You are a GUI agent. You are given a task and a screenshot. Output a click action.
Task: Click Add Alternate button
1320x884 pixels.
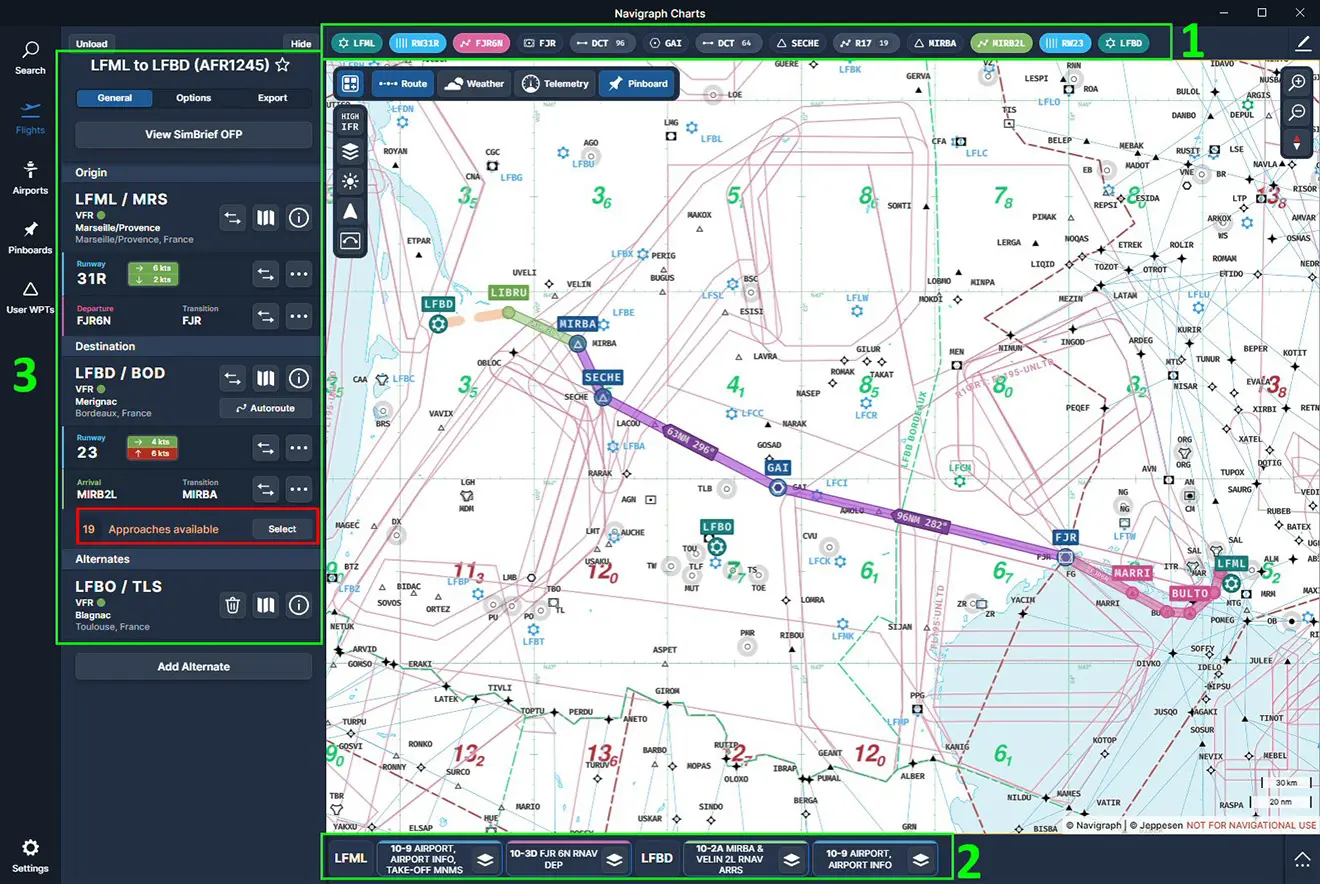tap(194, 666)
